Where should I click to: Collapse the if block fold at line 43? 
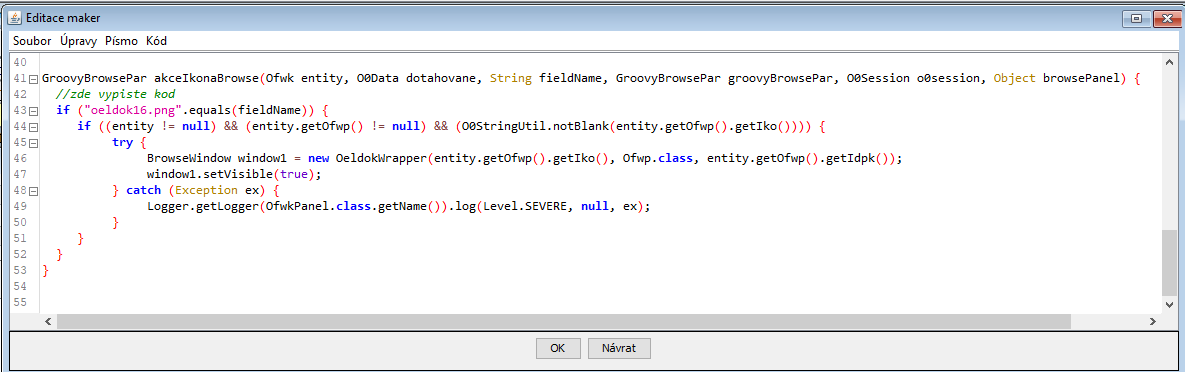[33, 110]
